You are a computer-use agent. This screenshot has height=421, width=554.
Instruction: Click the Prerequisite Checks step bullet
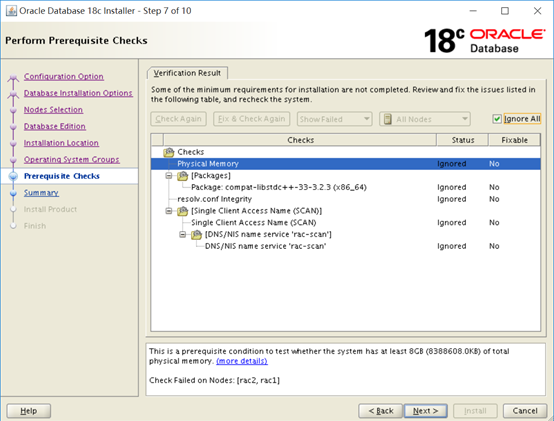[x=13, y=176]
